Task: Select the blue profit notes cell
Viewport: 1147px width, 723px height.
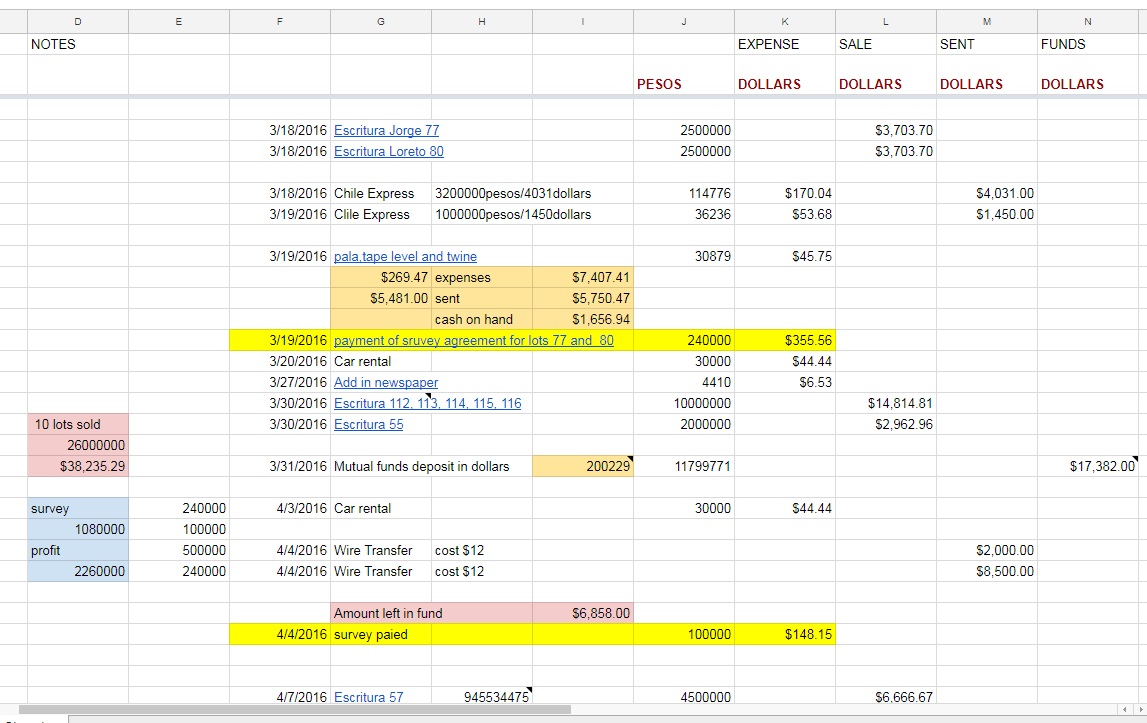Action: 78,550
